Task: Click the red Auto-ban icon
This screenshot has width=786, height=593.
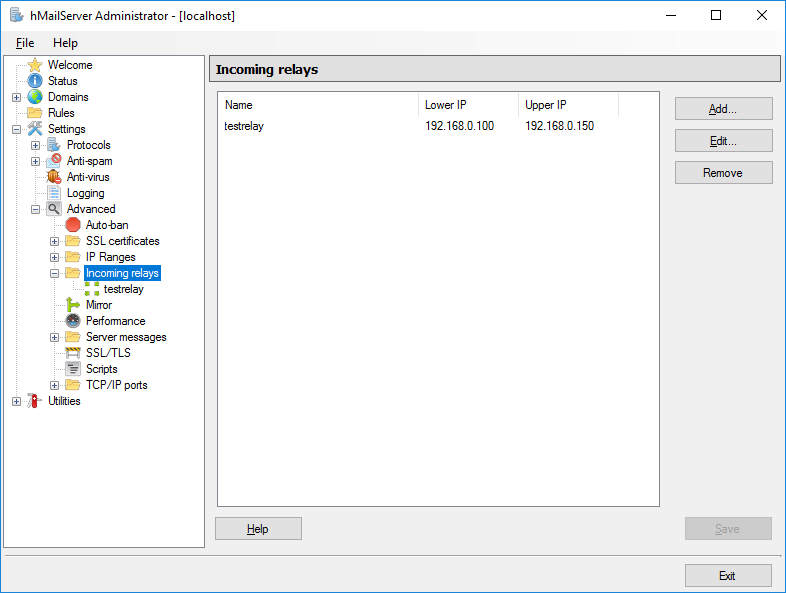Action: (x=73, y=225)
